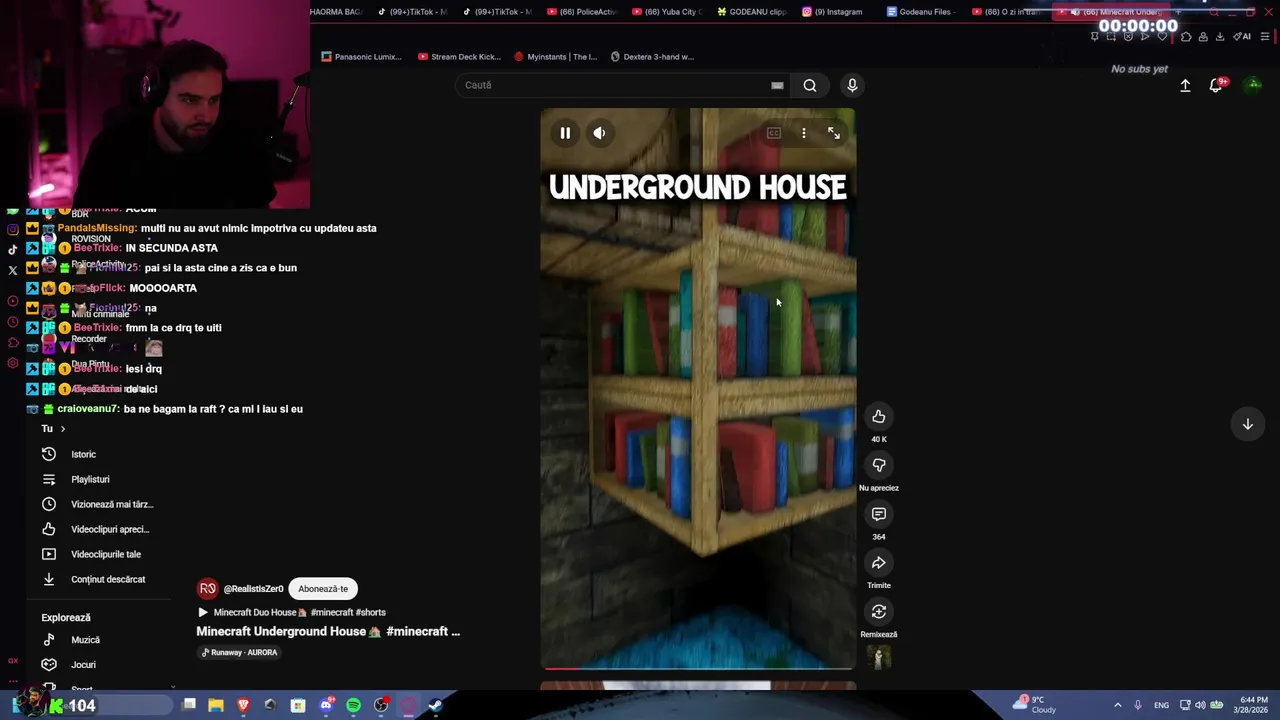Subscribe with the Abonează-te button
This screenshot has height=720, width=1280.
click(323, 589)
